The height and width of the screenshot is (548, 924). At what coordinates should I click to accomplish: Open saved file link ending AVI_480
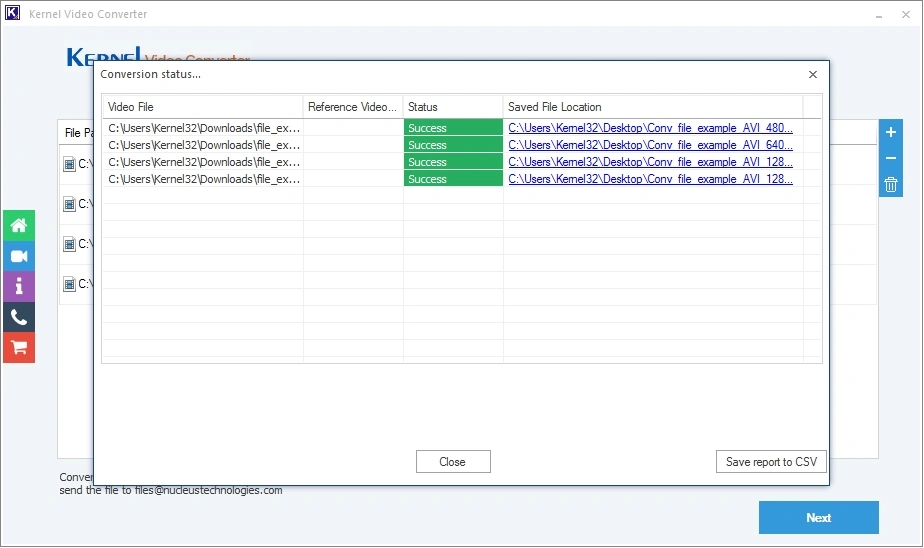click(x=650, y=128)
